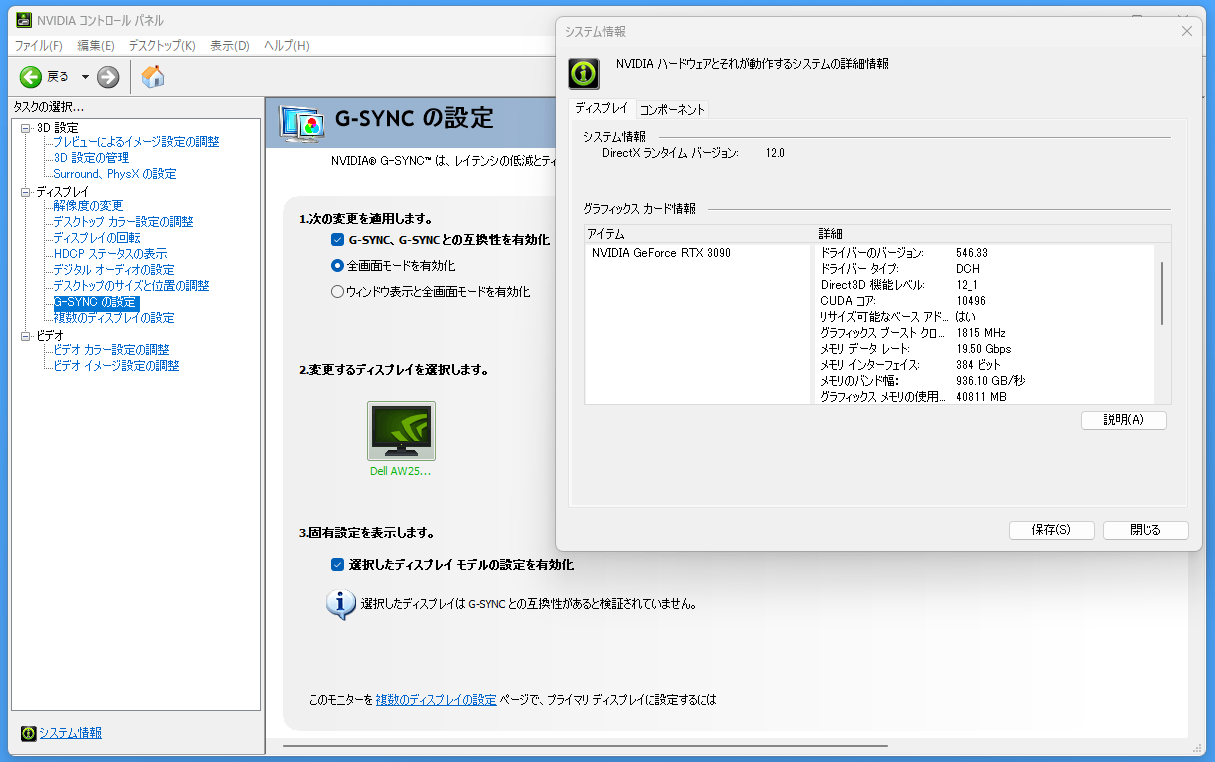Viewport: 1215px width, 762px height.
Task: Follow the 複数のディスプレイの設定 hyperlink
Action: coord(435,700)
